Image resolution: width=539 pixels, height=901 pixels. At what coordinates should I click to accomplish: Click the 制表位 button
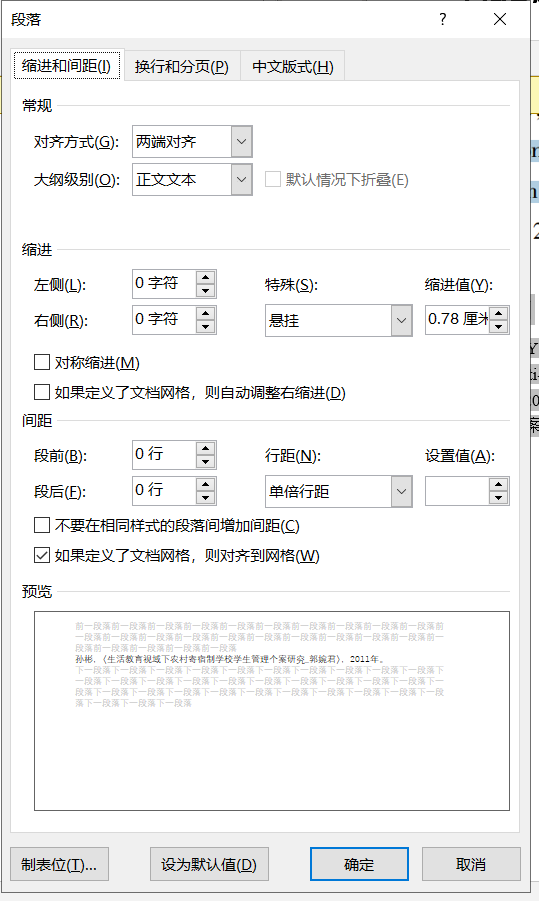(x=59, y=864)
